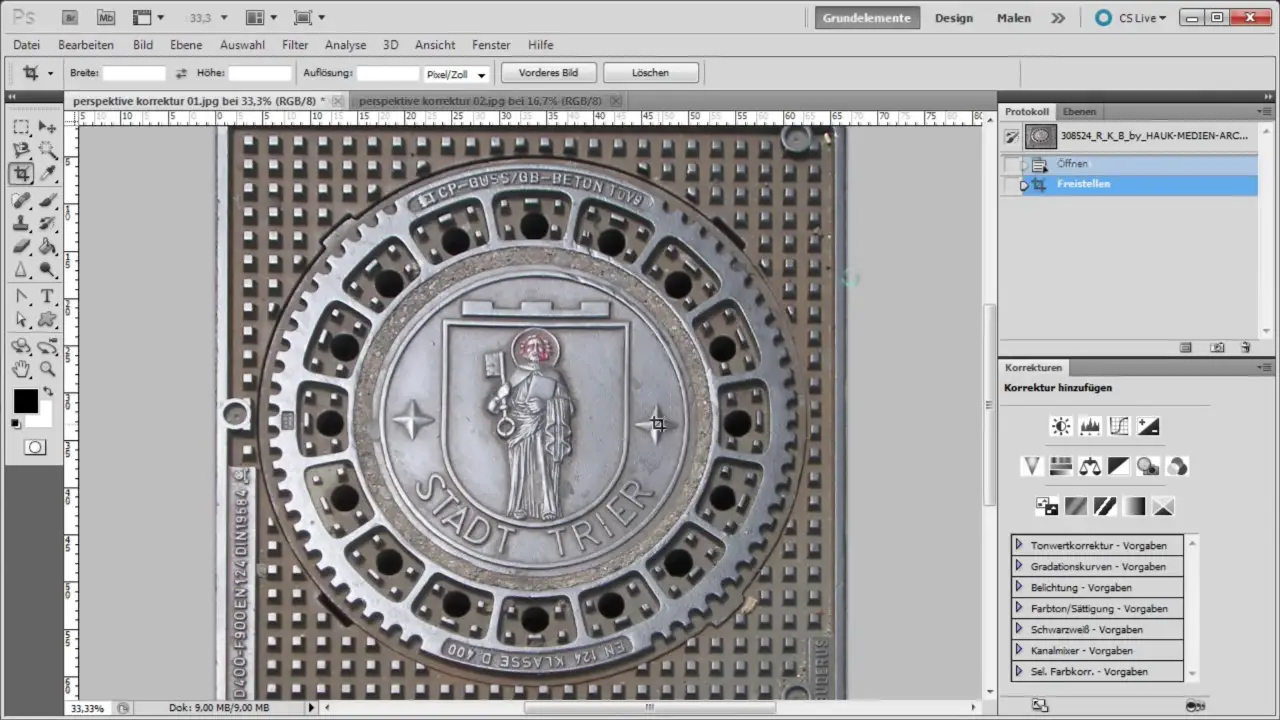Viewport: 1280px width, 720px height.
Task: Expand Gradationskurven - Vorgaben
Action: [x=1018, y=566]
